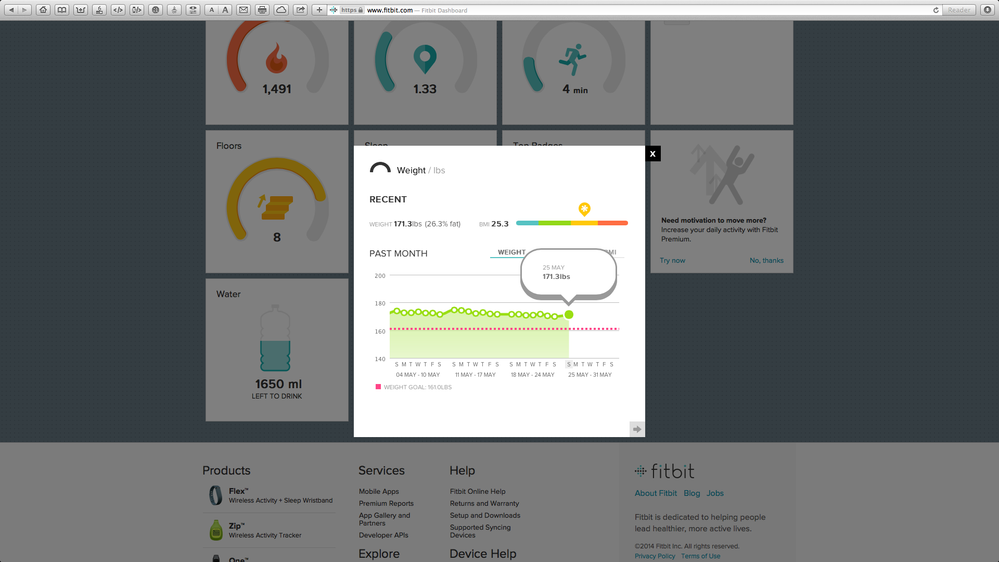
Task: Click the pink Weight Goal legend square
Action: 378,387
